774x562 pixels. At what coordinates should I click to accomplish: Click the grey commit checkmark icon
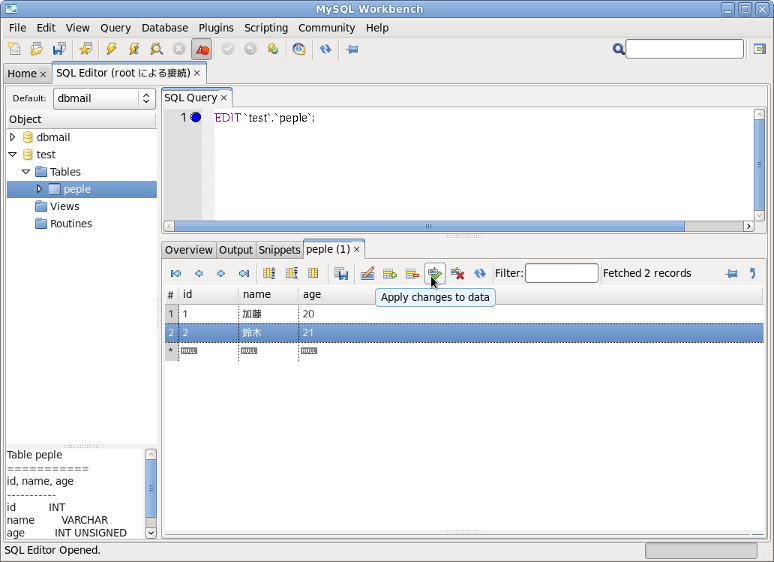tap(228, 49)
